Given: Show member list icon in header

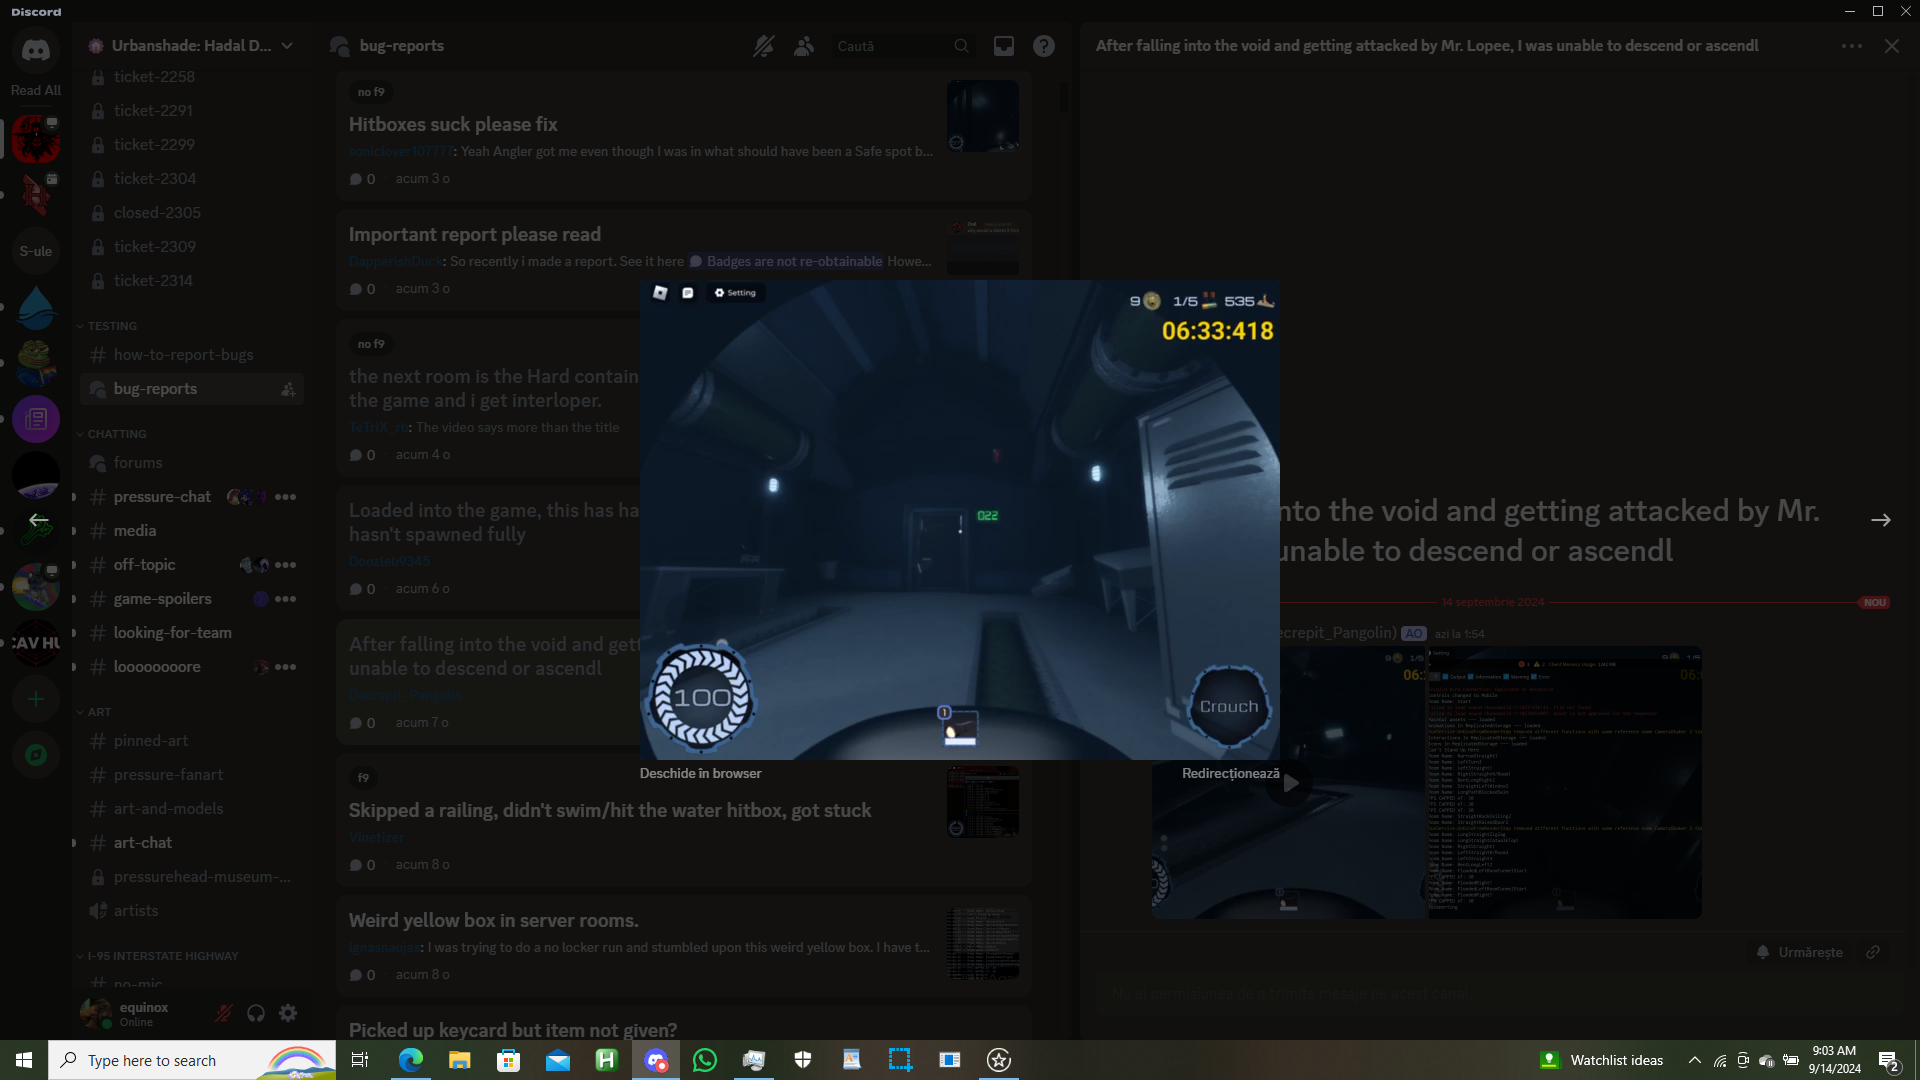Looking at the screenshot, I should [x=804, y=46].
